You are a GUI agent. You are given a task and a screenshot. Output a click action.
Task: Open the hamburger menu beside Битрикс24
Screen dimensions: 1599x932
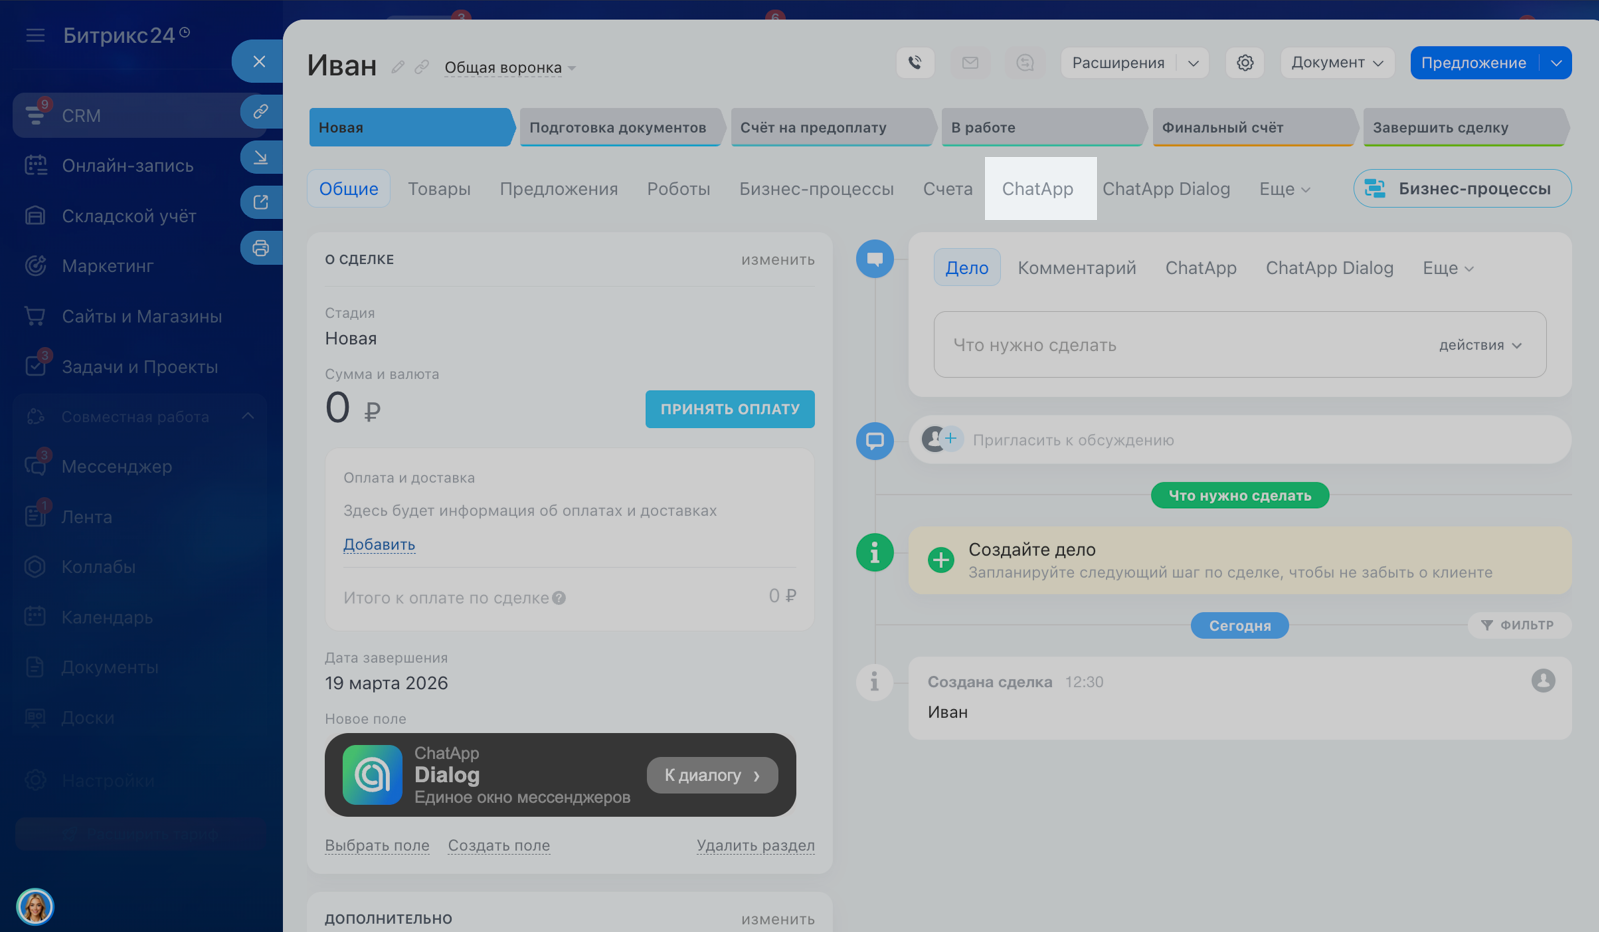(x=35, y=36)
